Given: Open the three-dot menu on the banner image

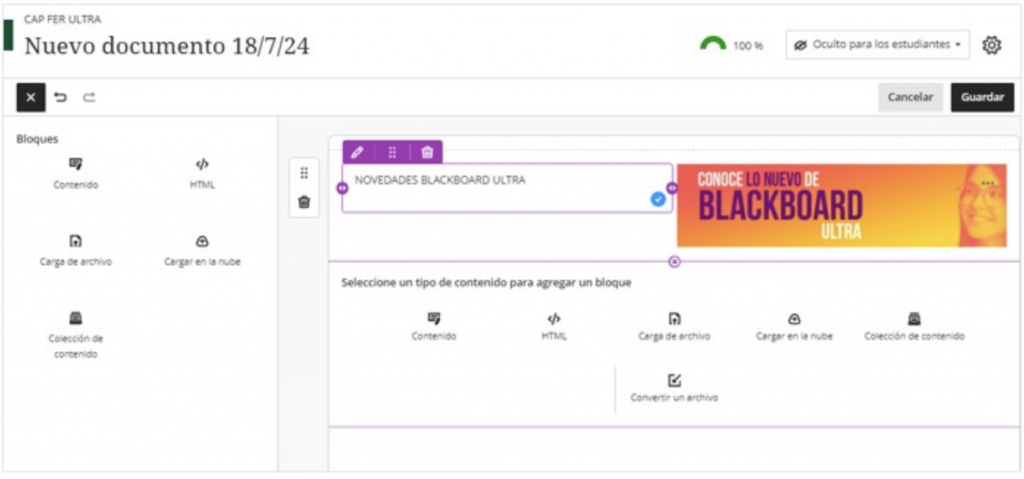Looking at the screenshot, I should [987, 183].
